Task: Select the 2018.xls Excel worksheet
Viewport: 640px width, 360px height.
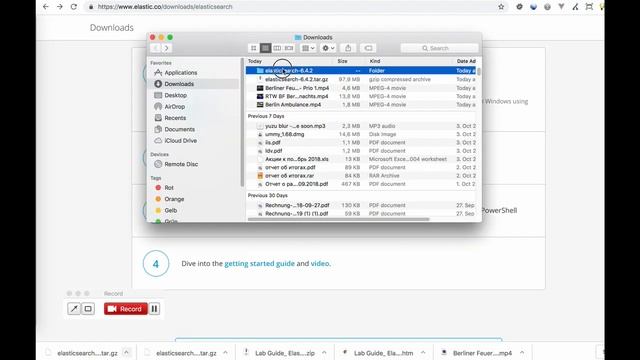Action: [x=361, y=159]
